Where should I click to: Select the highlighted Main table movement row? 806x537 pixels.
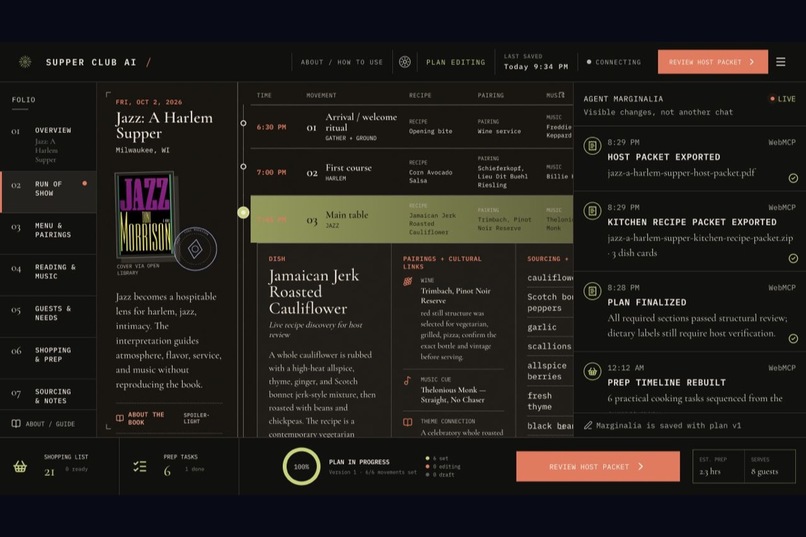pyautogui.click(x=411, y=219)
